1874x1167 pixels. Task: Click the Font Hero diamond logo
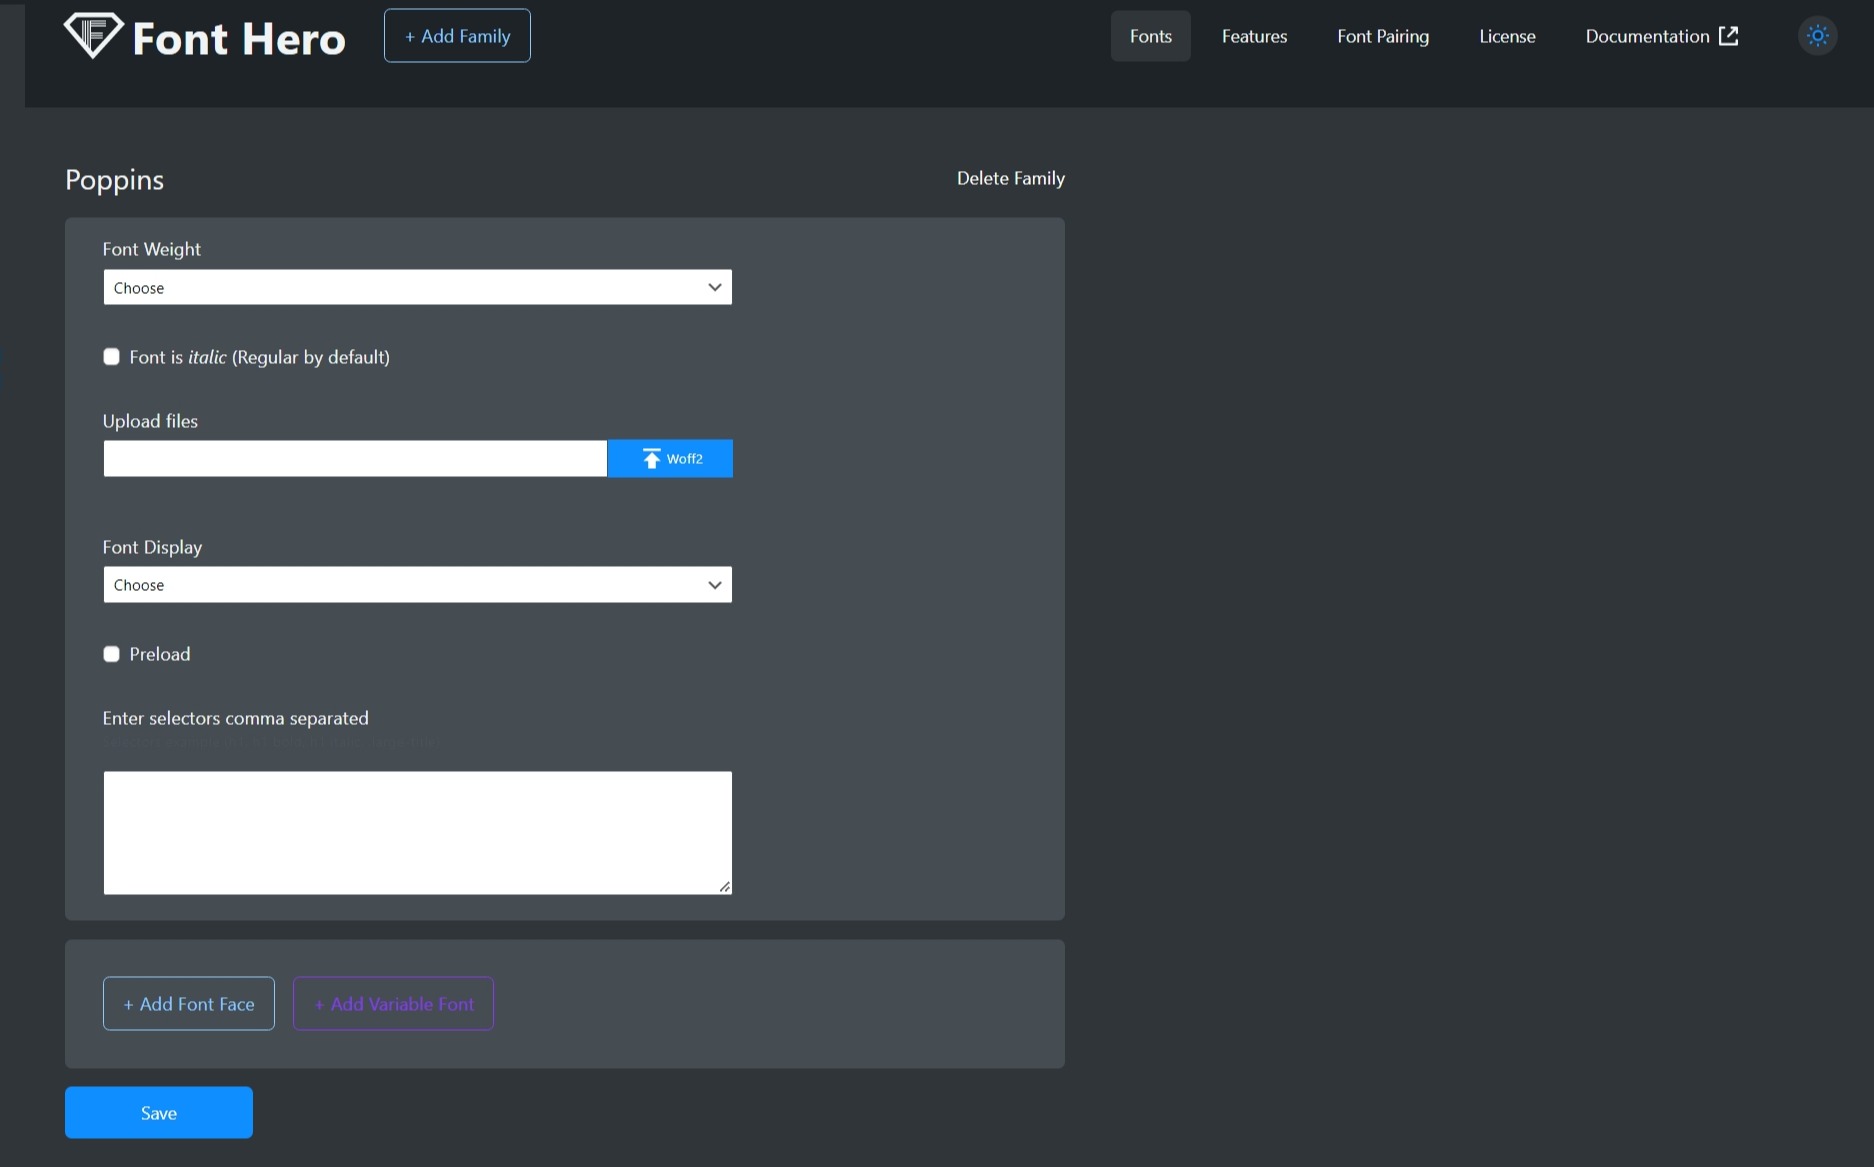click(93, 35)
